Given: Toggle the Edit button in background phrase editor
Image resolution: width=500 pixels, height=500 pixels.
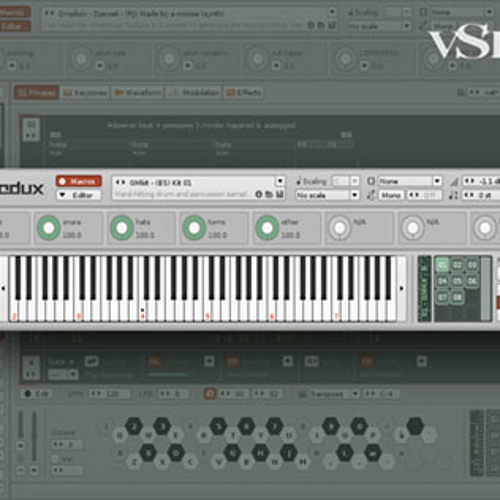Looking at the screenshot, I should tap(37, 394).
